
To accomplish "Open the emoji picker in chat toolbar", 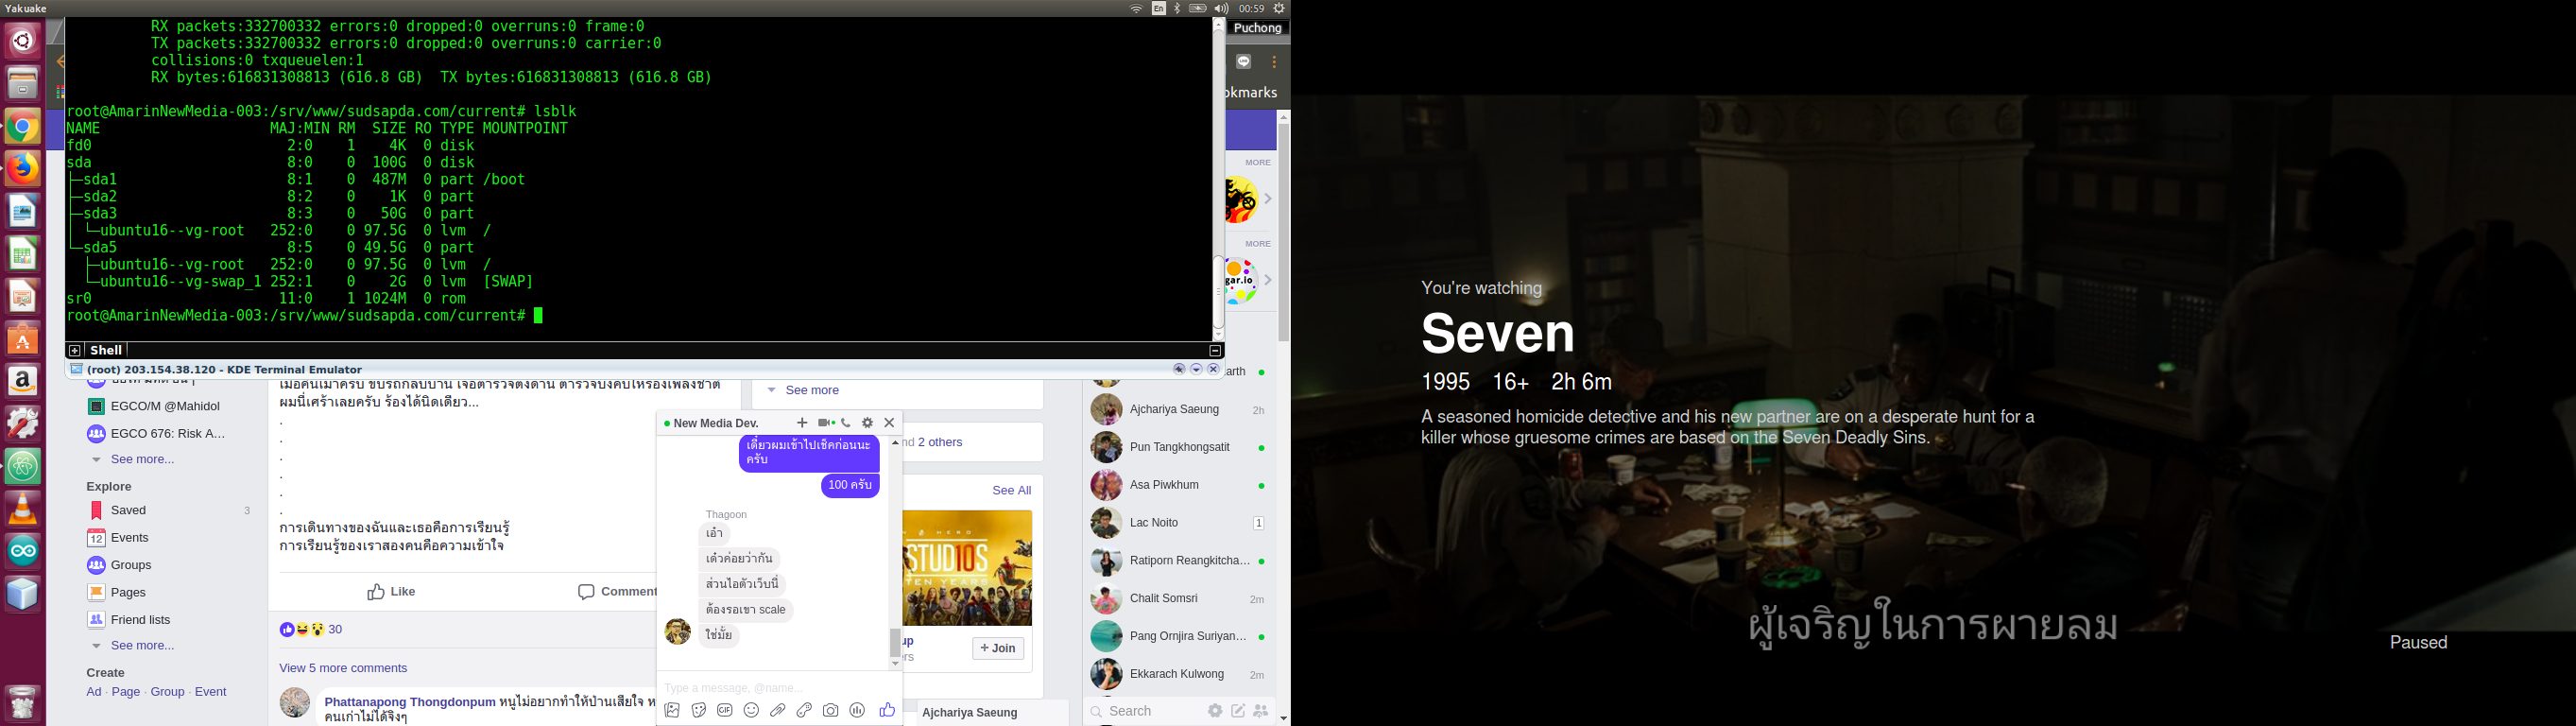I will [x=751, y=710].
